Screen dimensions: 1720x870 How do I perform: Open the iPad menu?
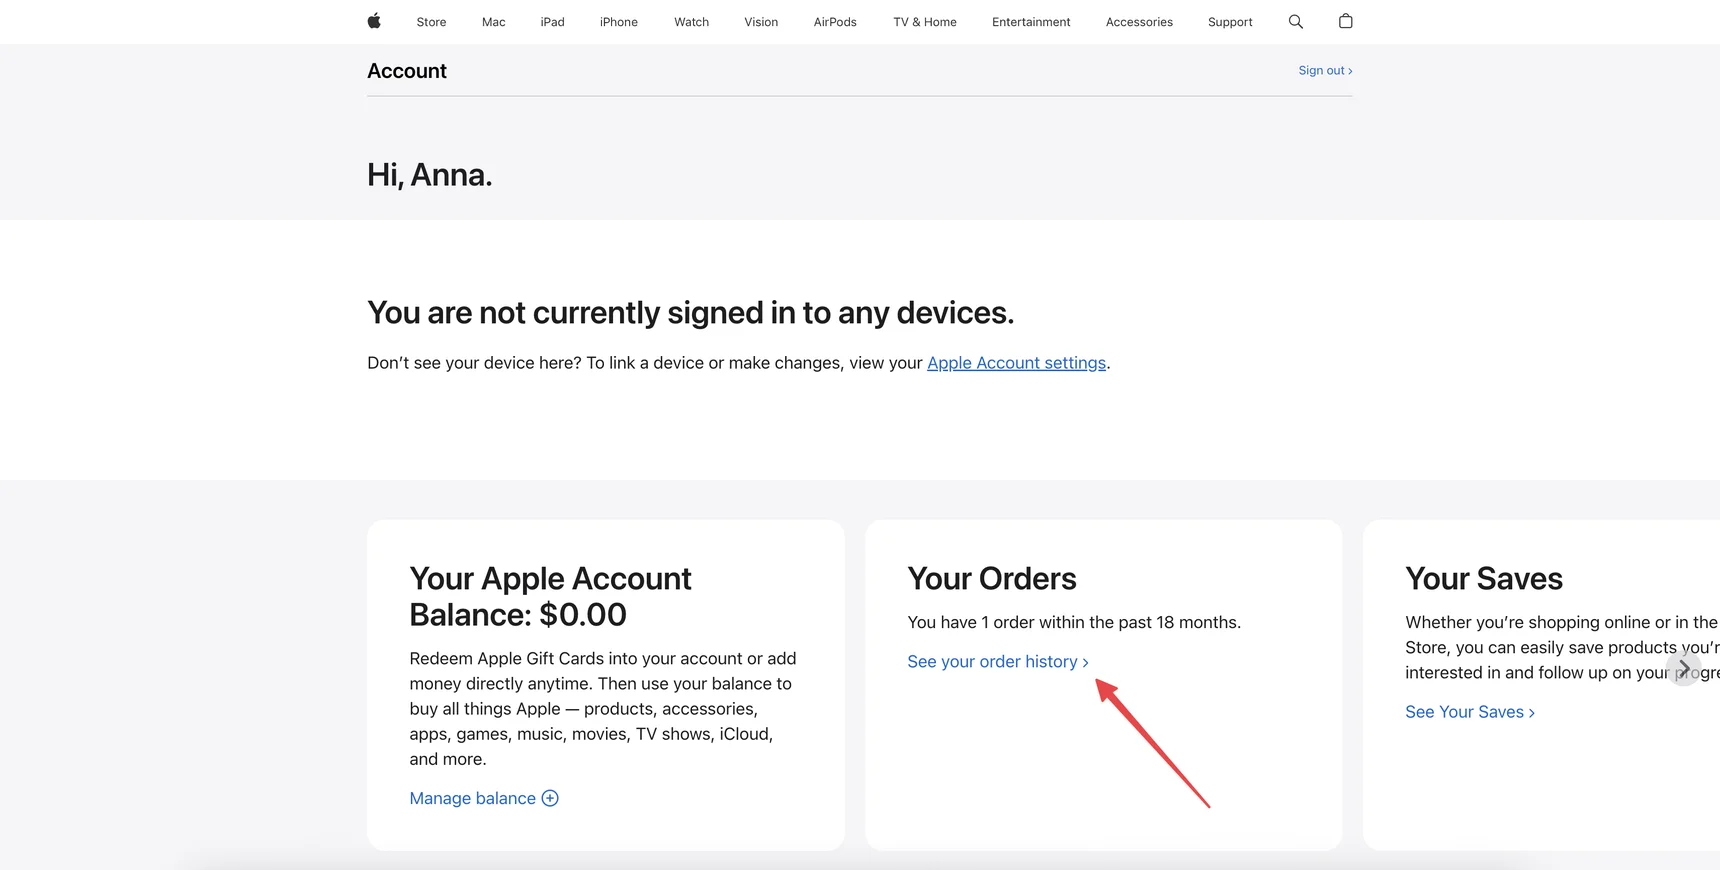click(x=553, y=22)
